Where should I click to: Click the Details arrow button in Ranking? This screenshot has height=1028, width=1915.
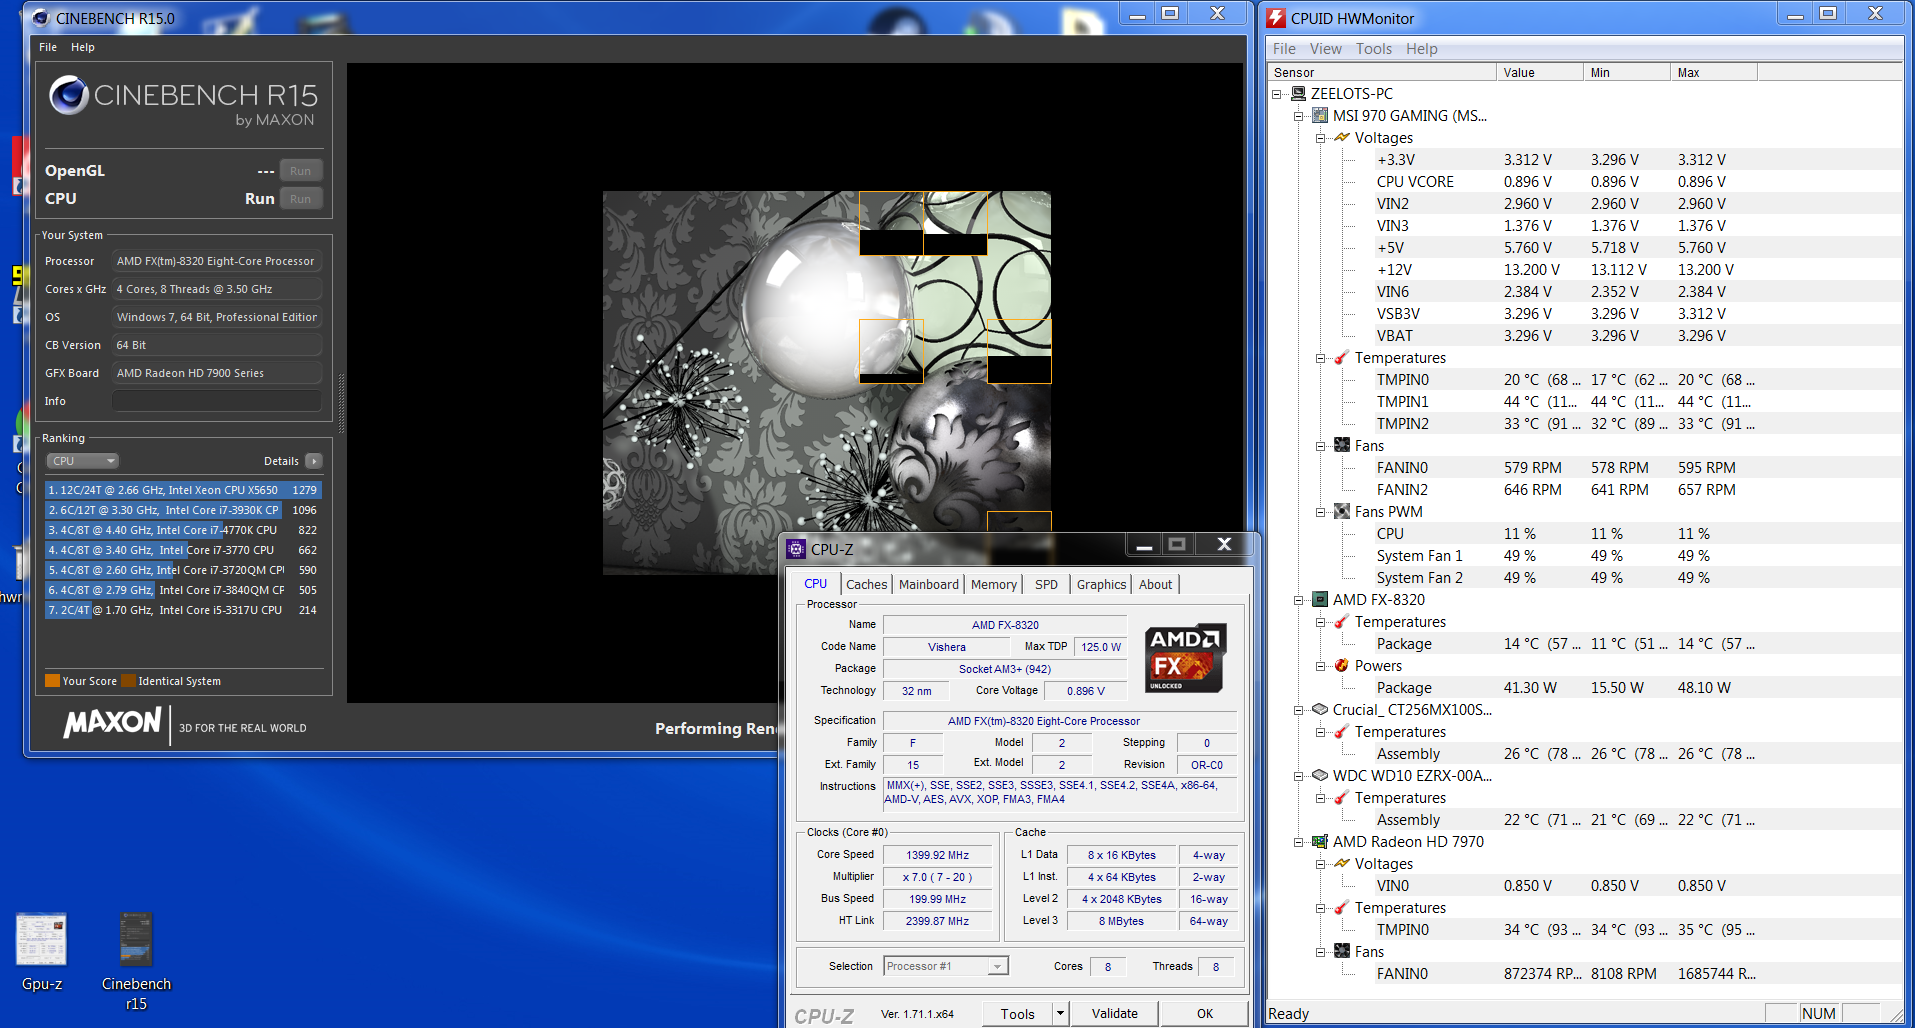(314, 461)
